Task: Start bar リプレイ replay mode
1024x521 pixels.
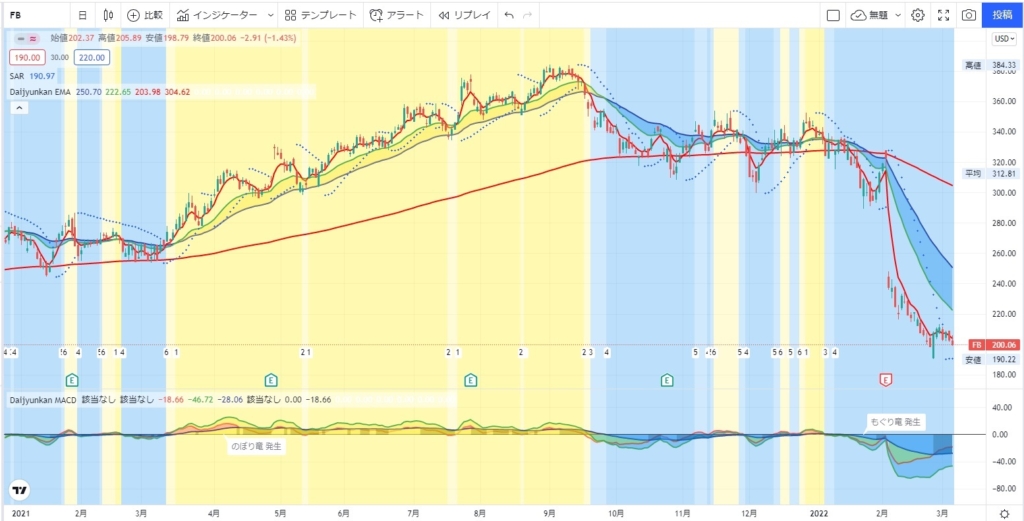Action: [x=464, y=15]
